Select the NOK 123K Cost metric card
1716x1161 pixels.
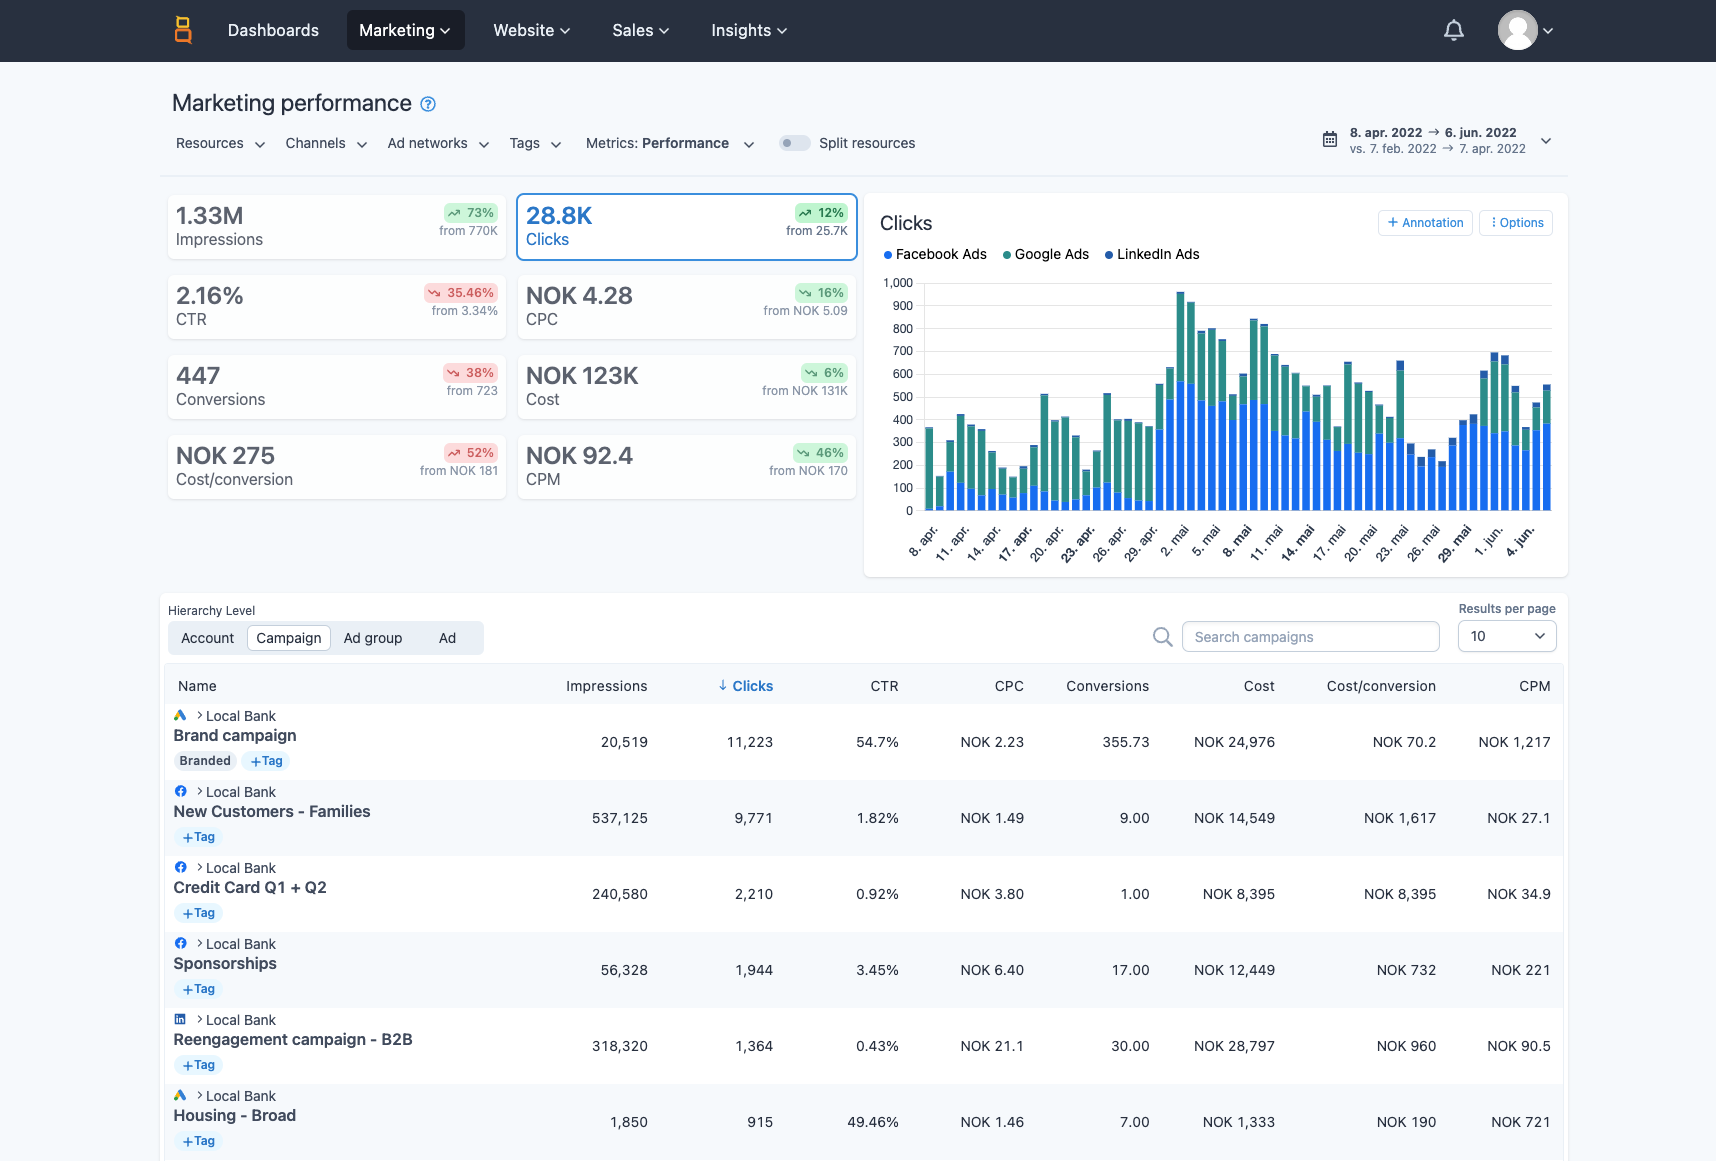(686, 387)
